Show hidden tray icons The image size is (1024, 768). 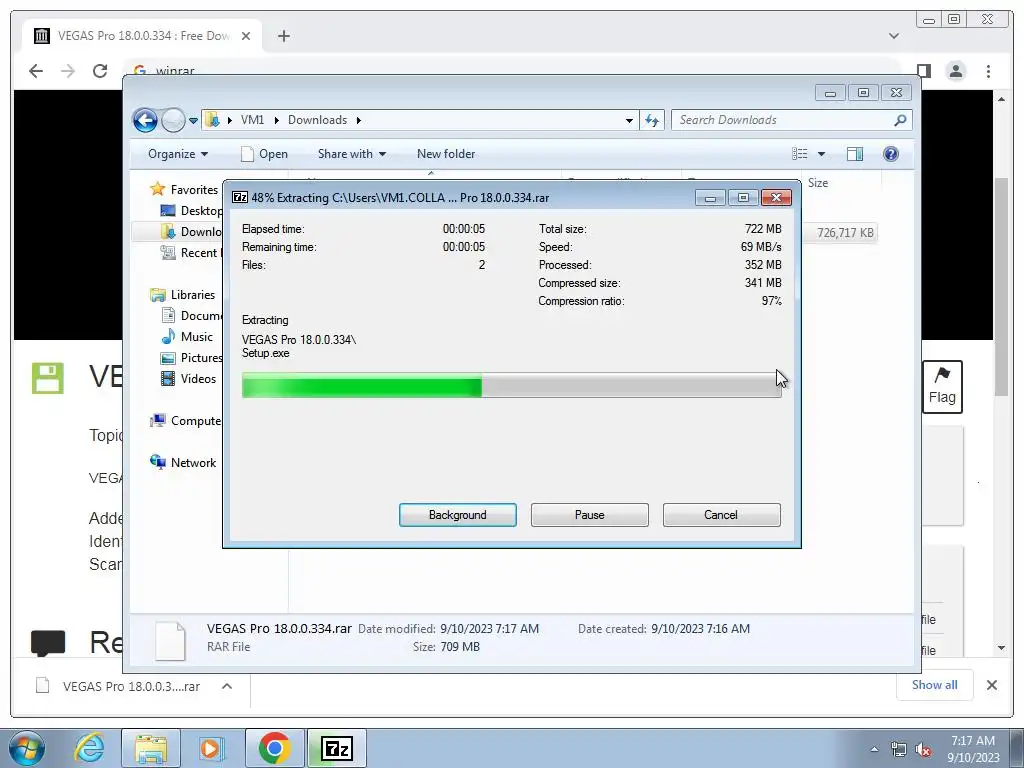tap(874, 749)
